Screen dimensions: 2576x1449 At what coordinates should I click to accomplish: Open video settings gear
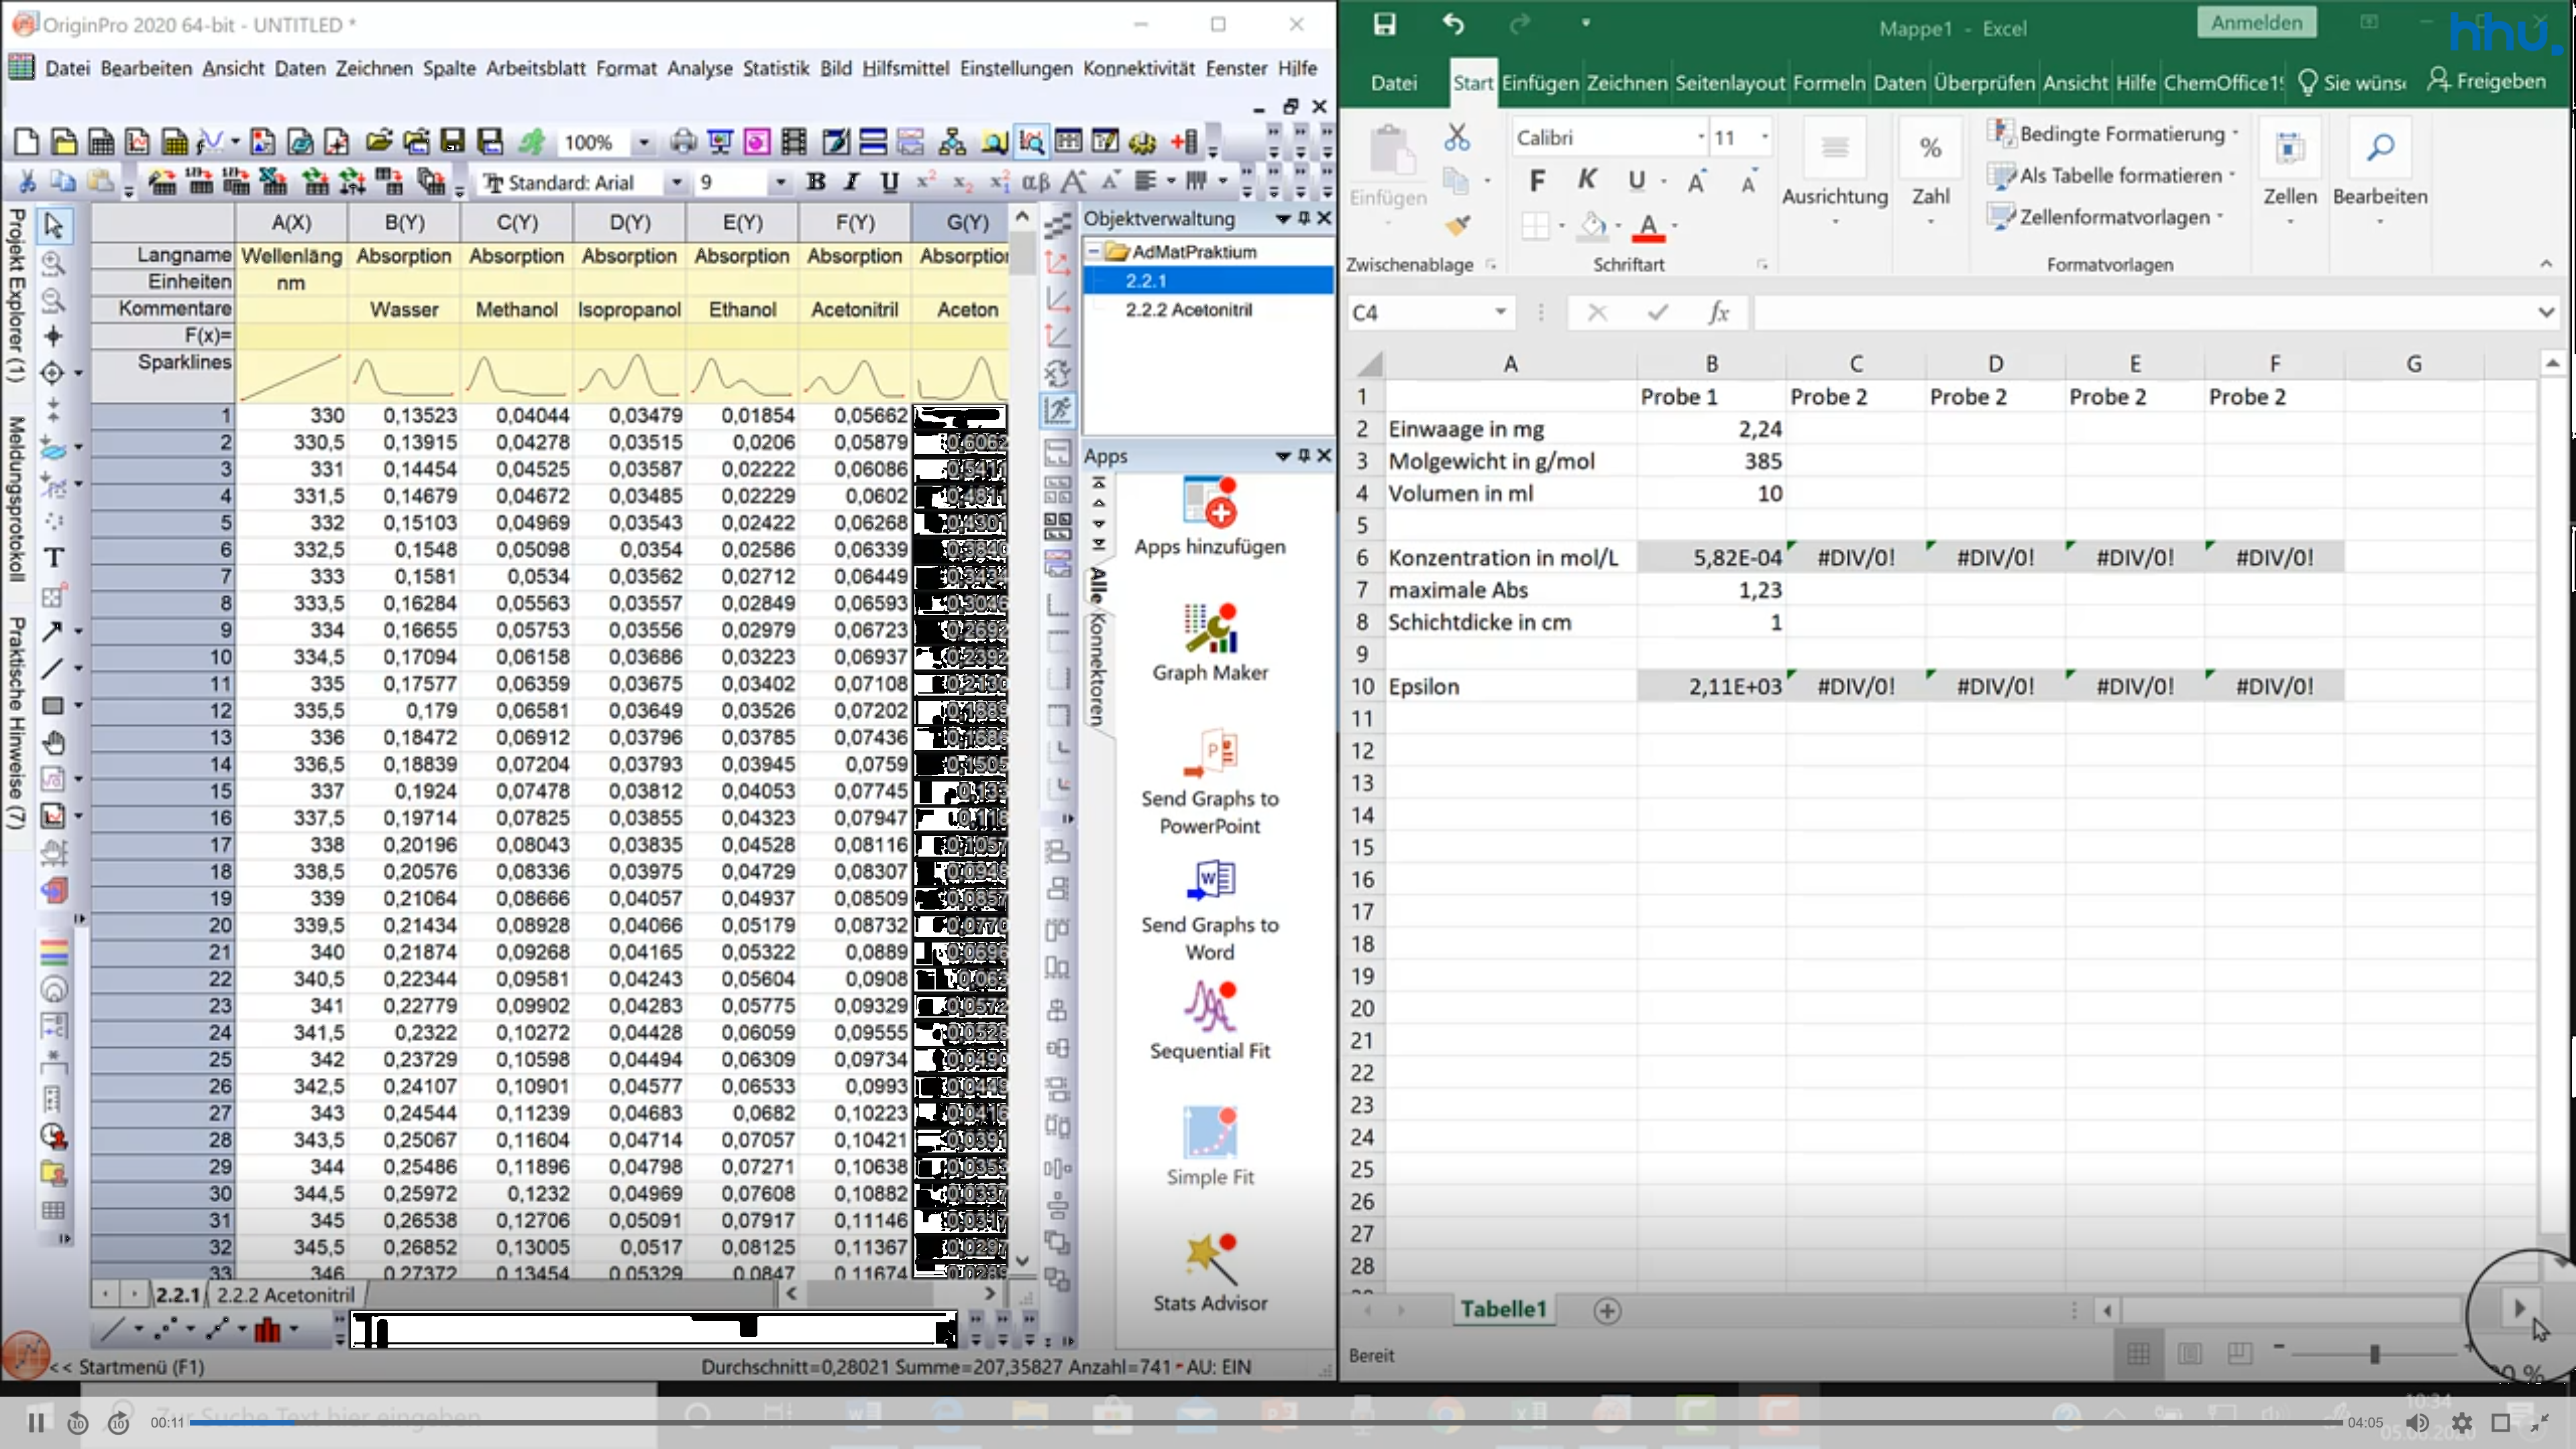point(2461,1422)
